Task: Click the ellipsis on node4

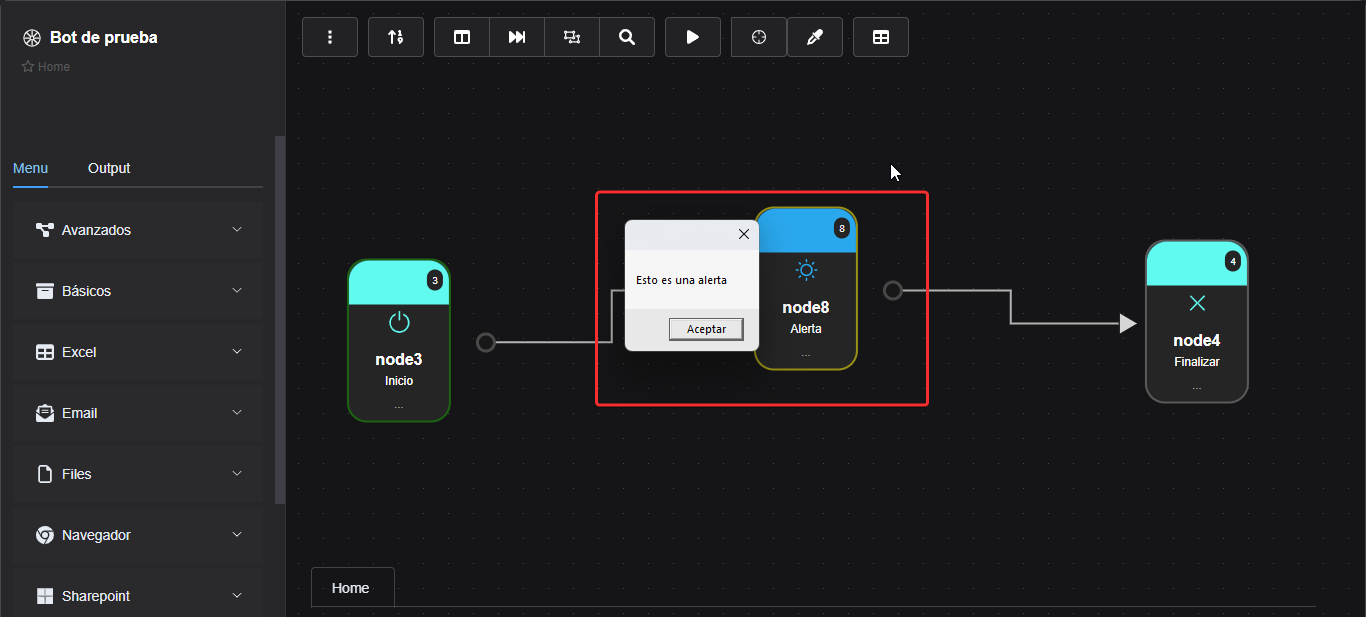Action: (1197, 388)
